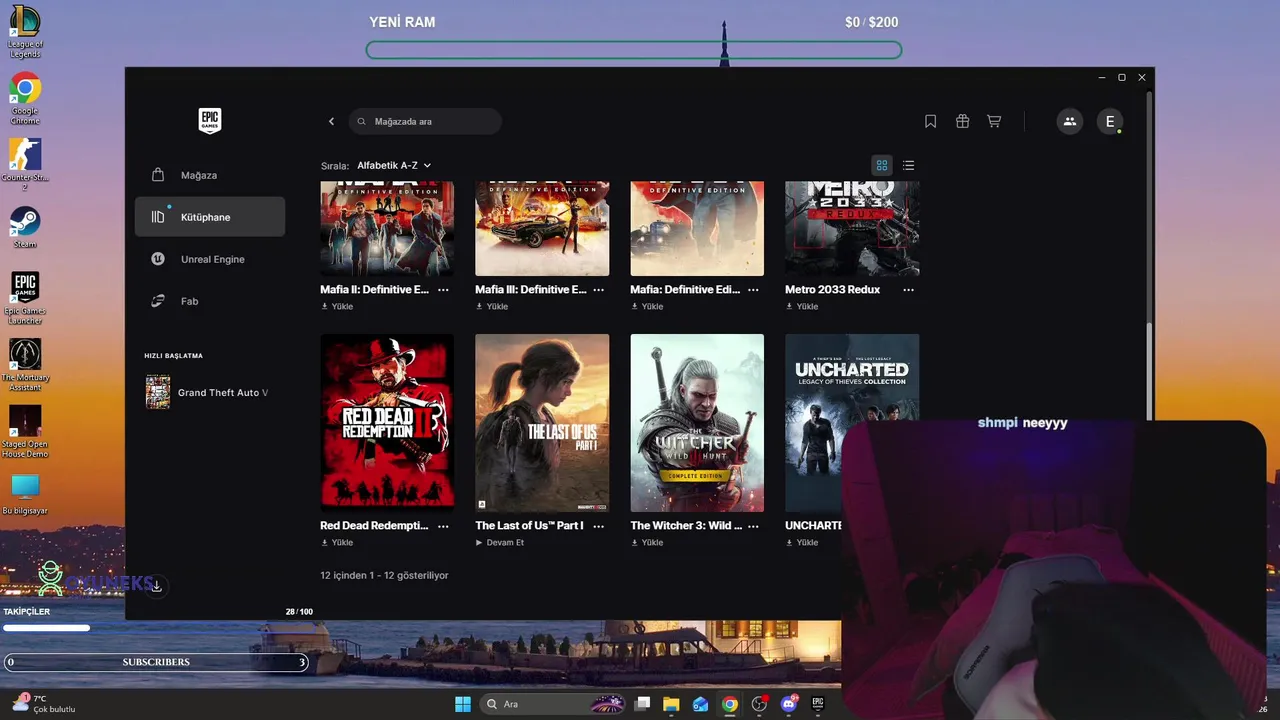Viewport: 1280px width, 720px height.
Task: Click Devam Et under The Last of Us
Action: (x=500, y=543)
